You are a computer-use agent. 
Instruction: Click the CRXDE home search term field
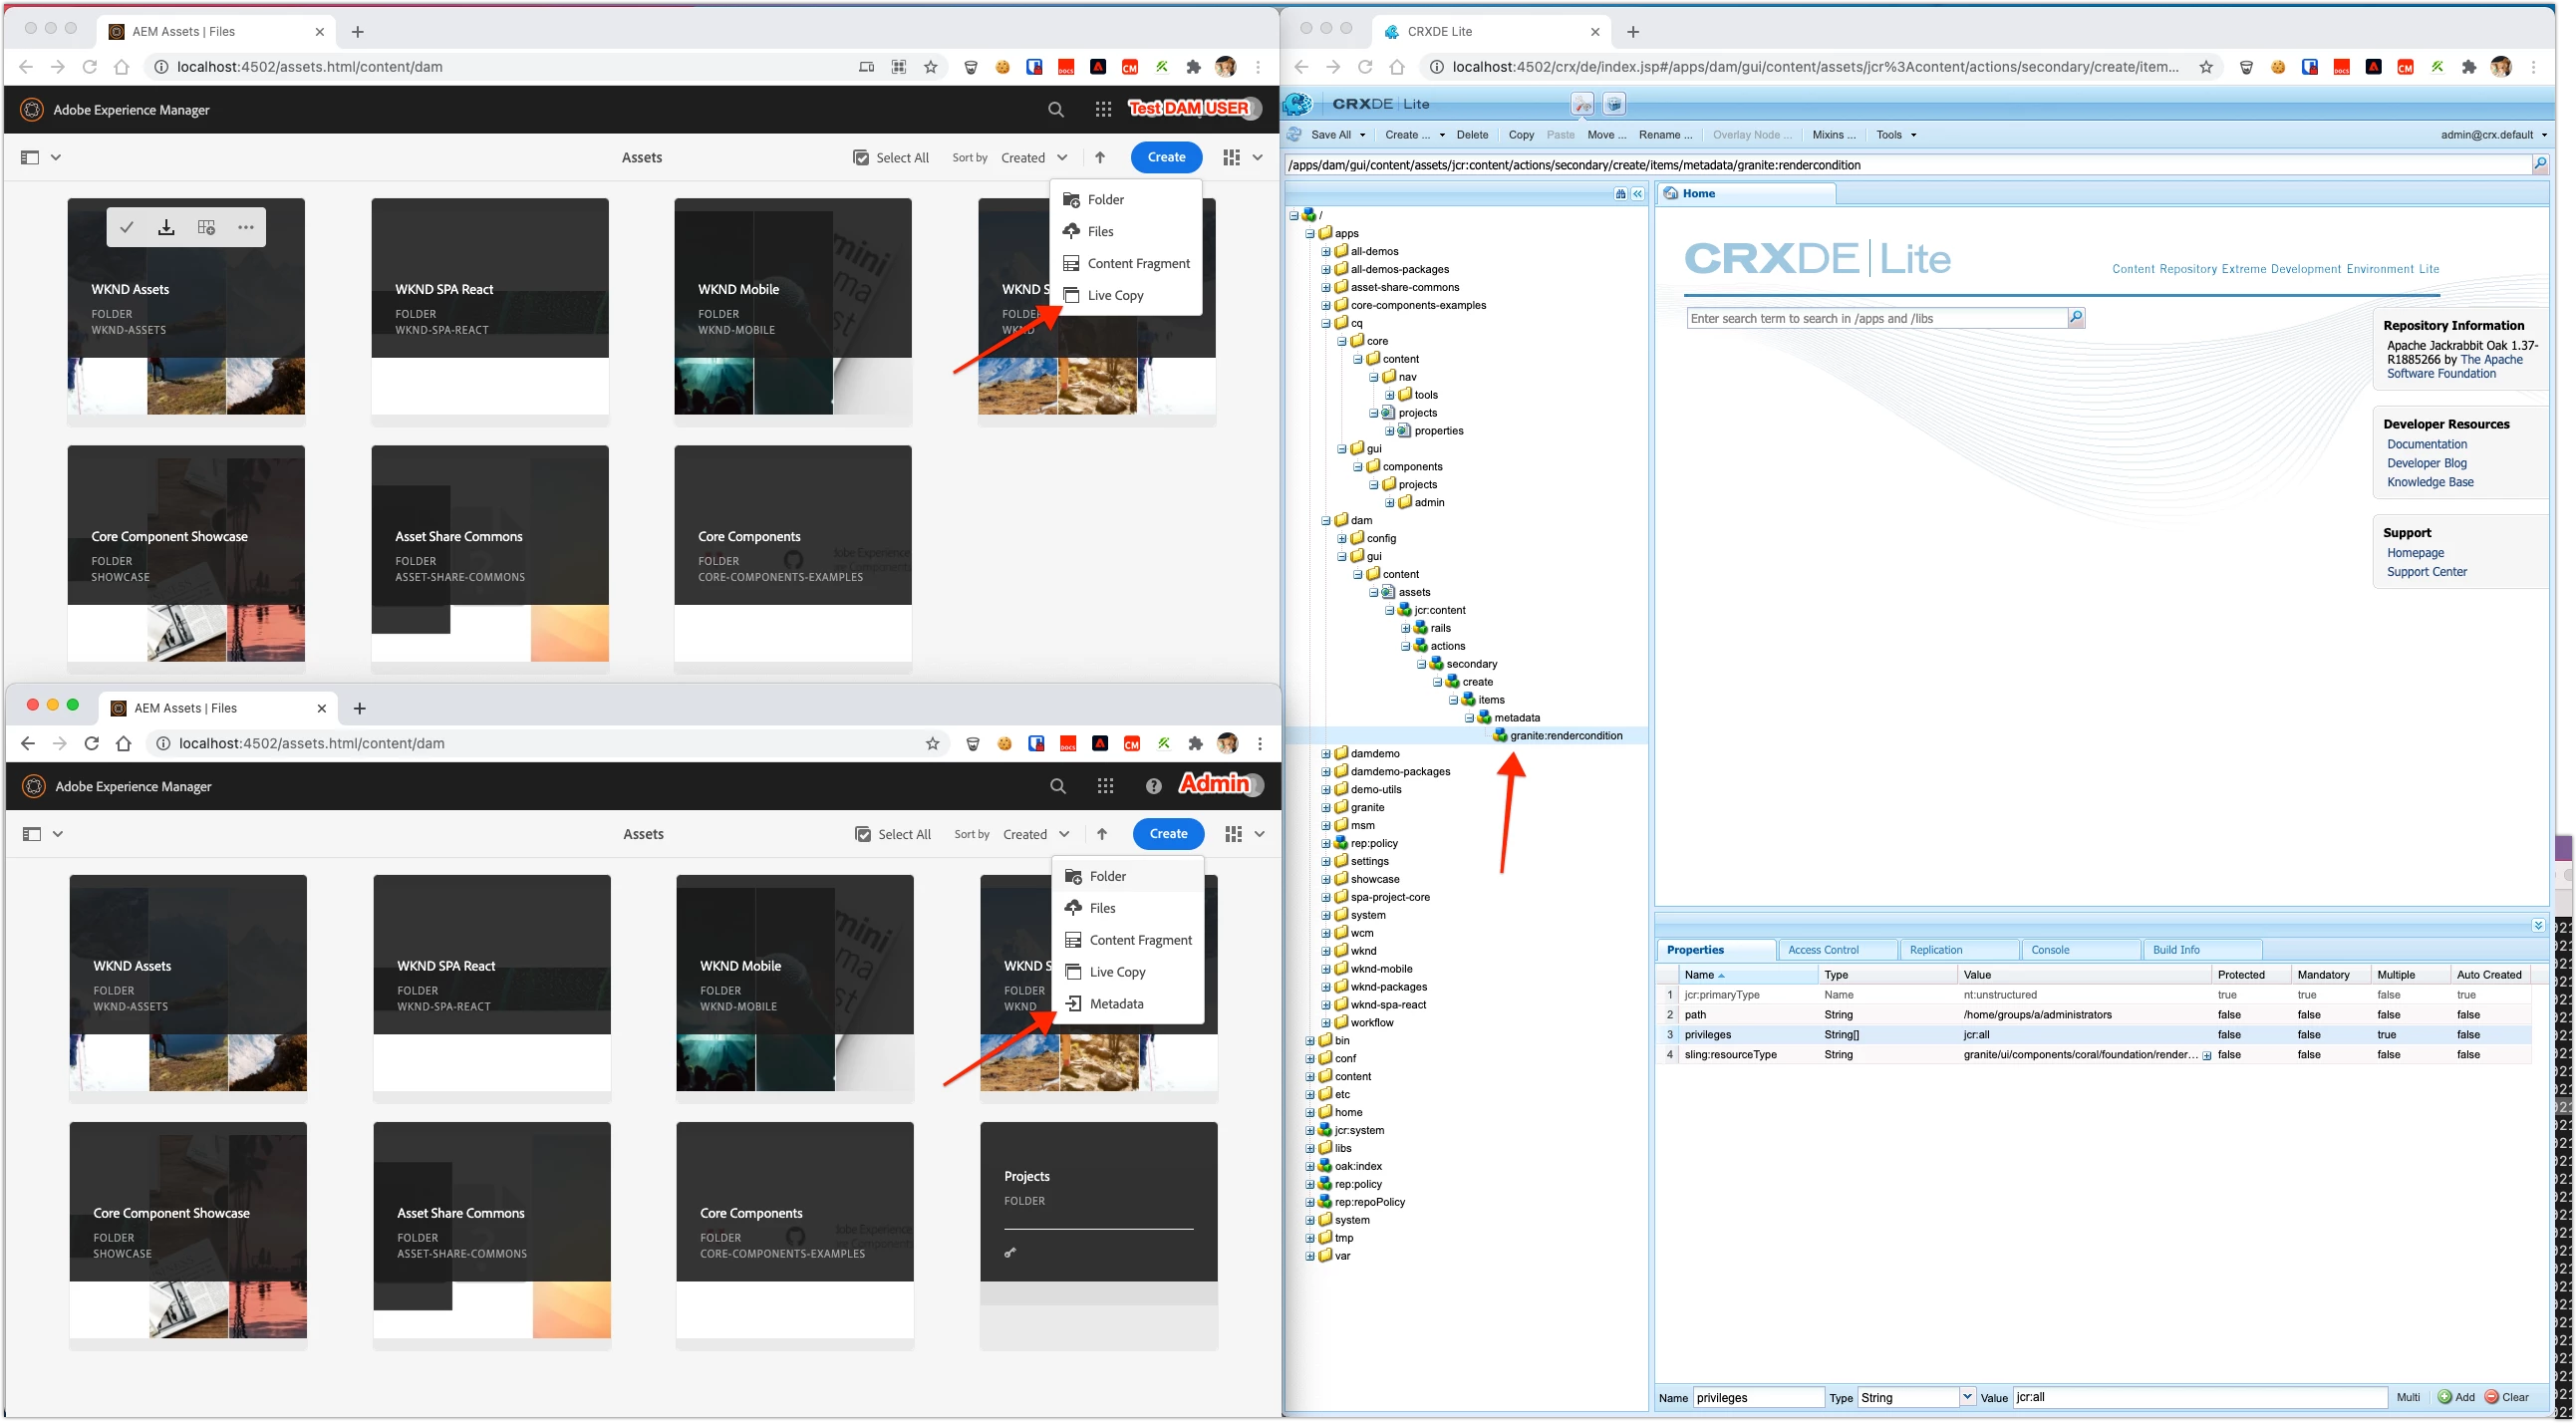1876,318
